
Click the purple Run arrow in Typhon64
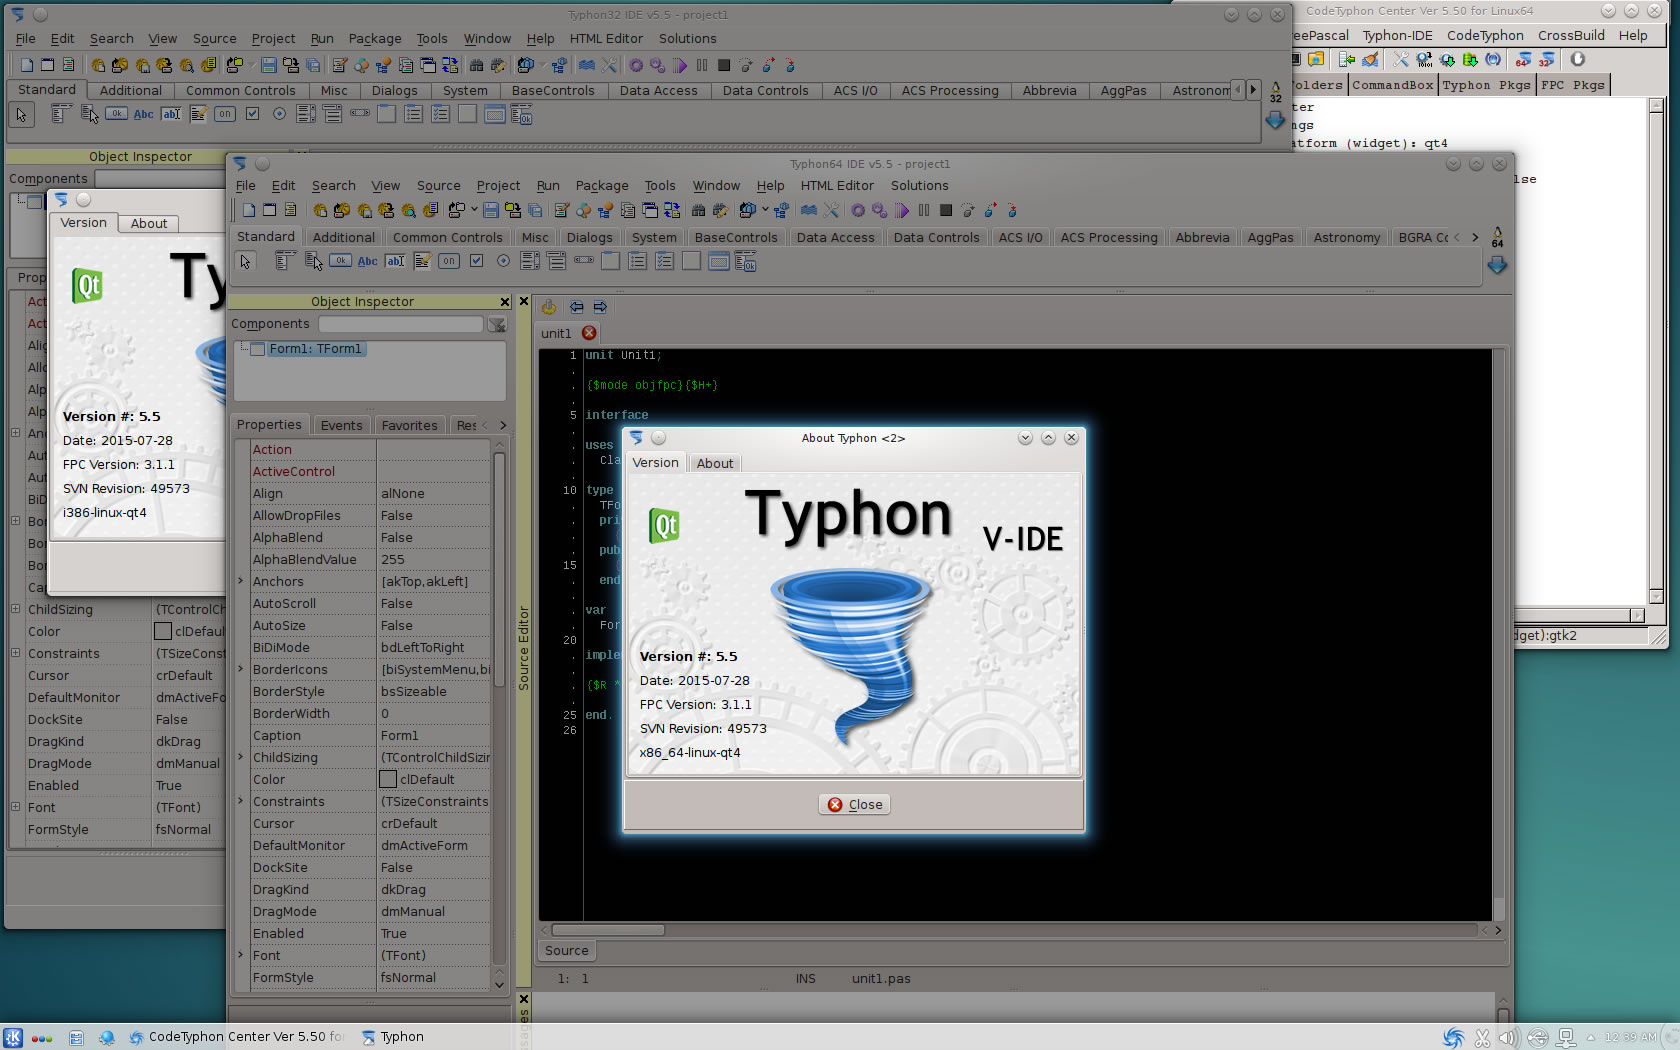902,210
